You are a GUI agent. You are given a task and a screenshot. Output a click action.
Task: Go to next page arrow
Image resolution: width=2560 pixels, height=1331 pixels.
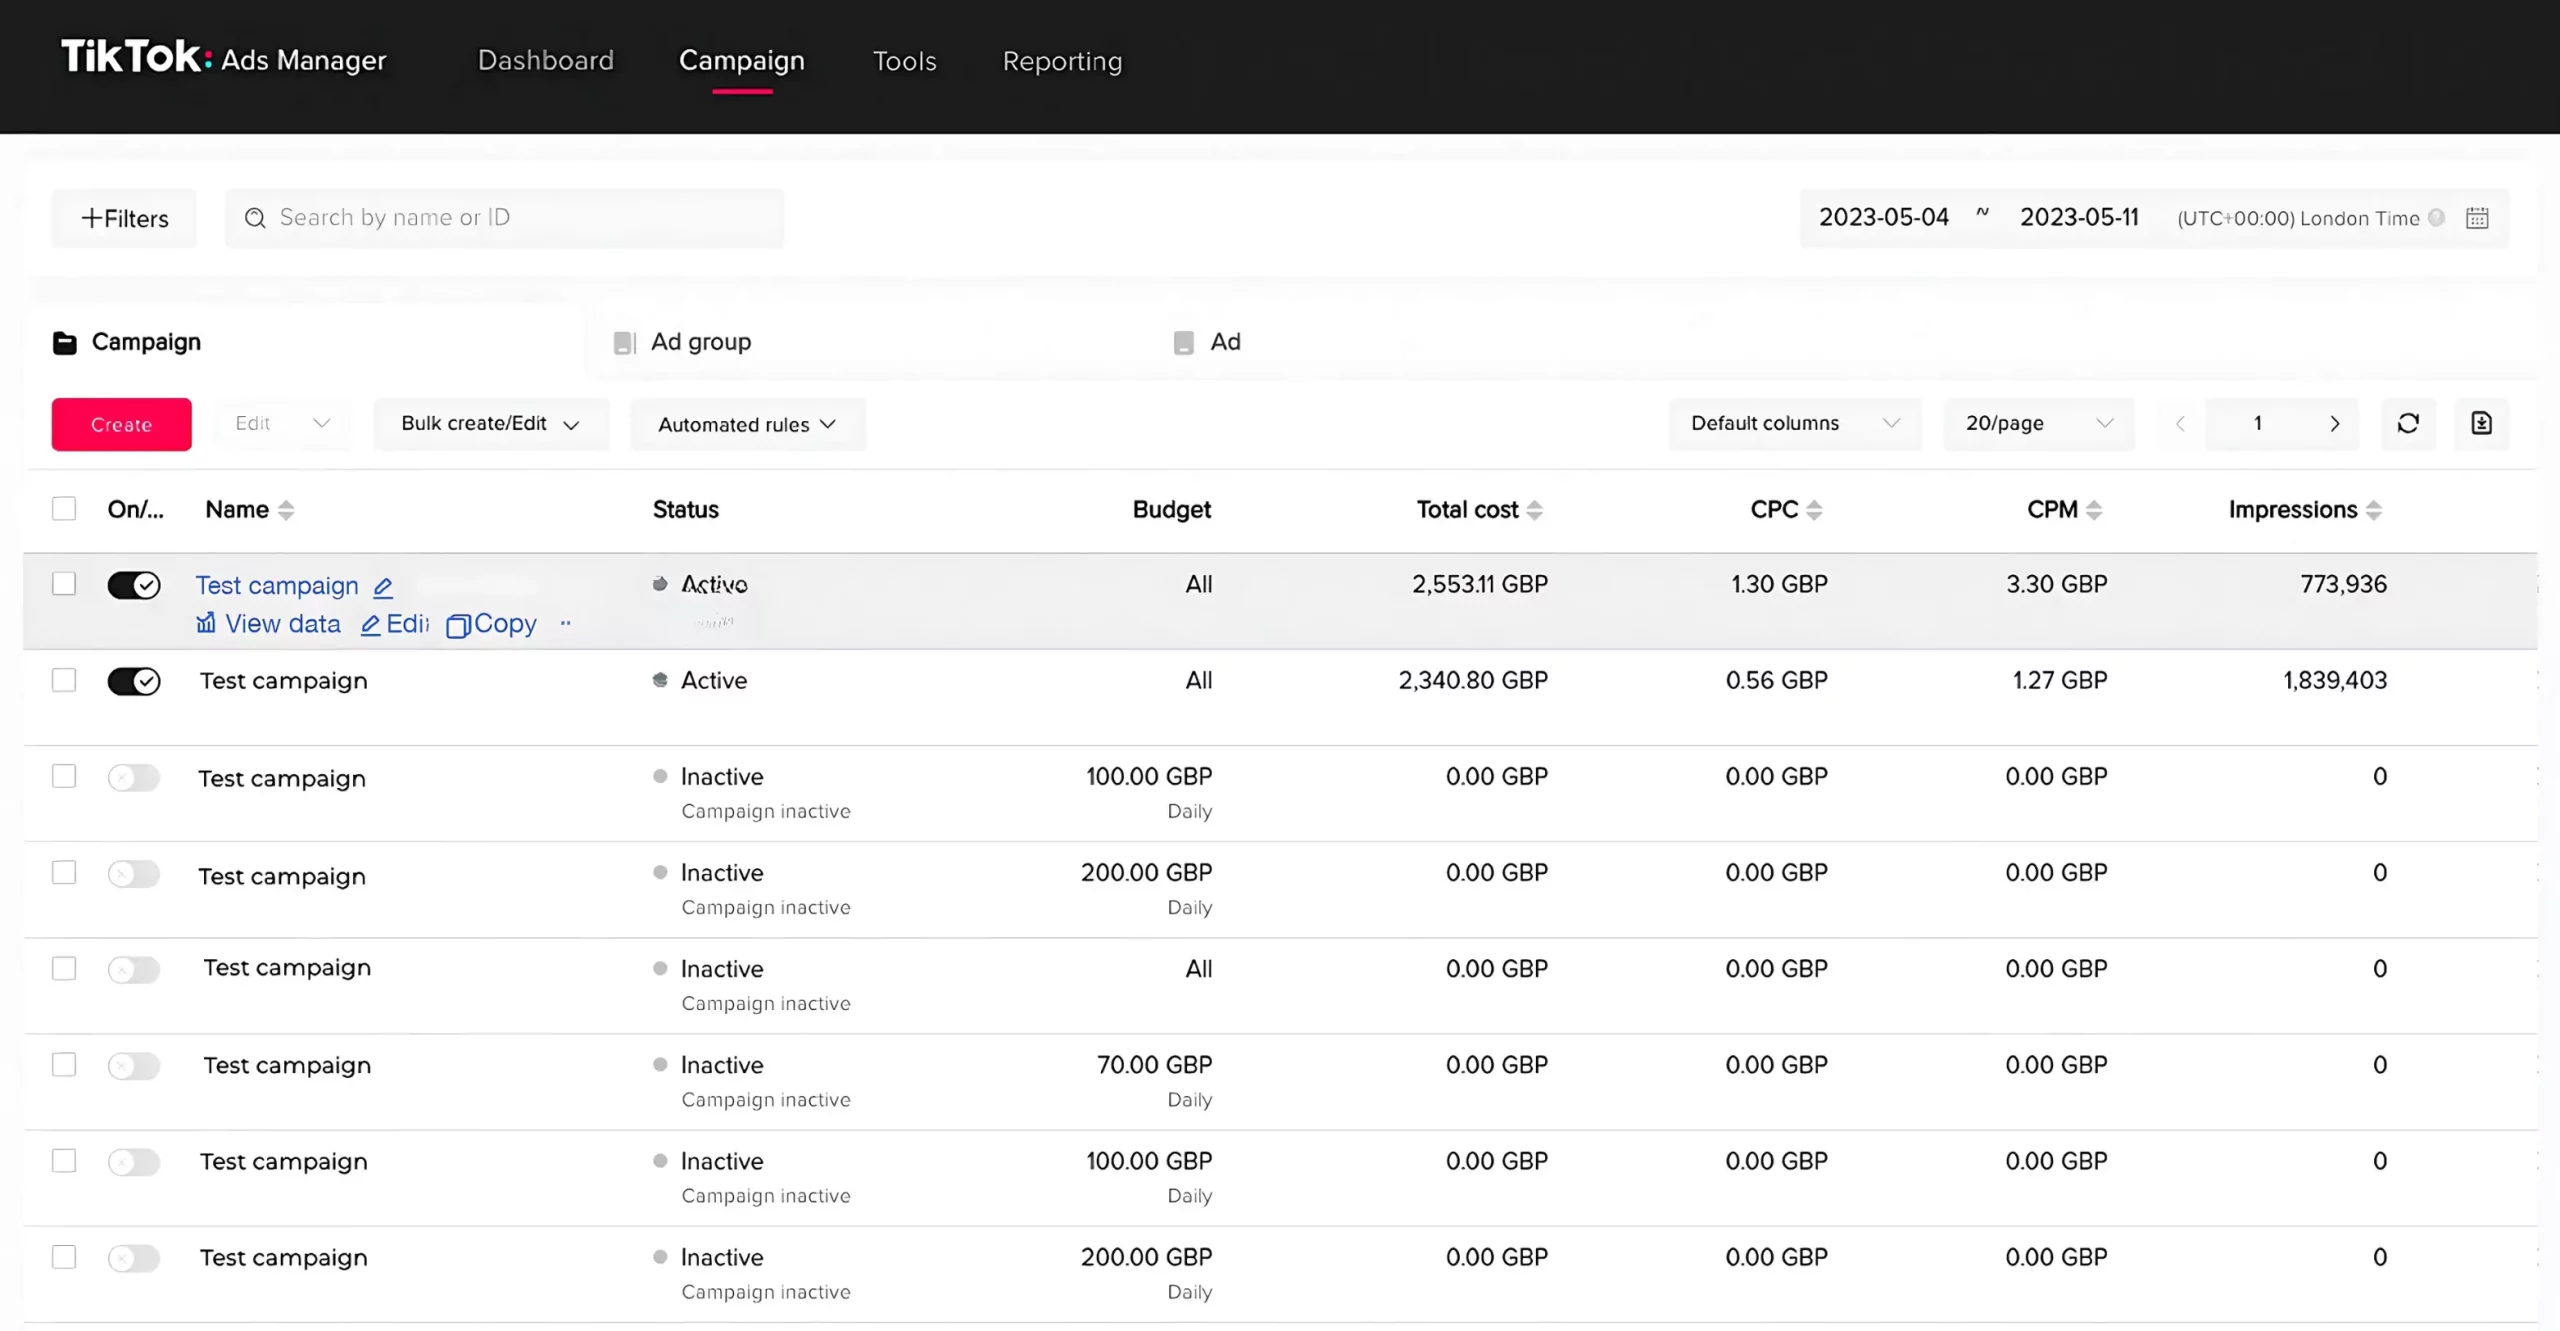2335,424
